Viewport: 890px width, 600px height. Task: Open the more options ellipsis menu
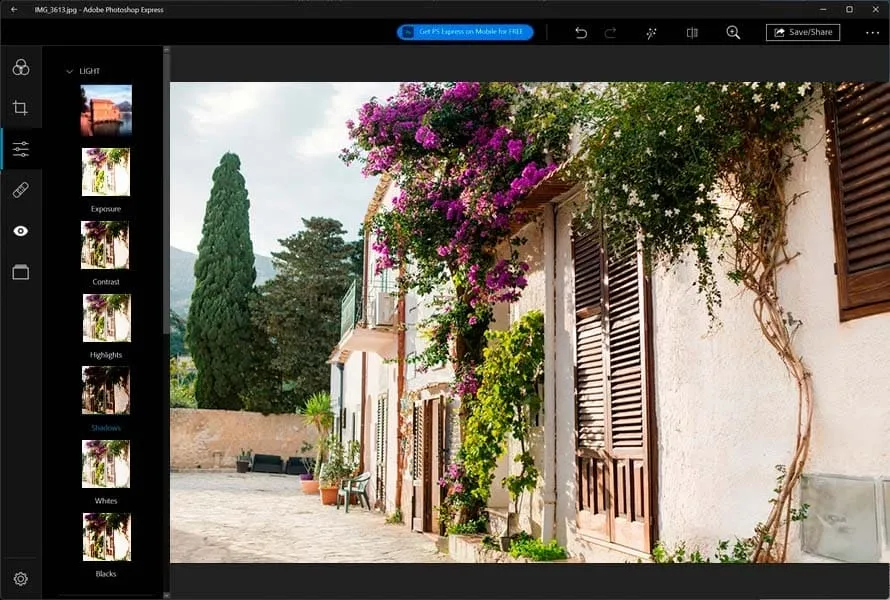click(x=873, y=32)
